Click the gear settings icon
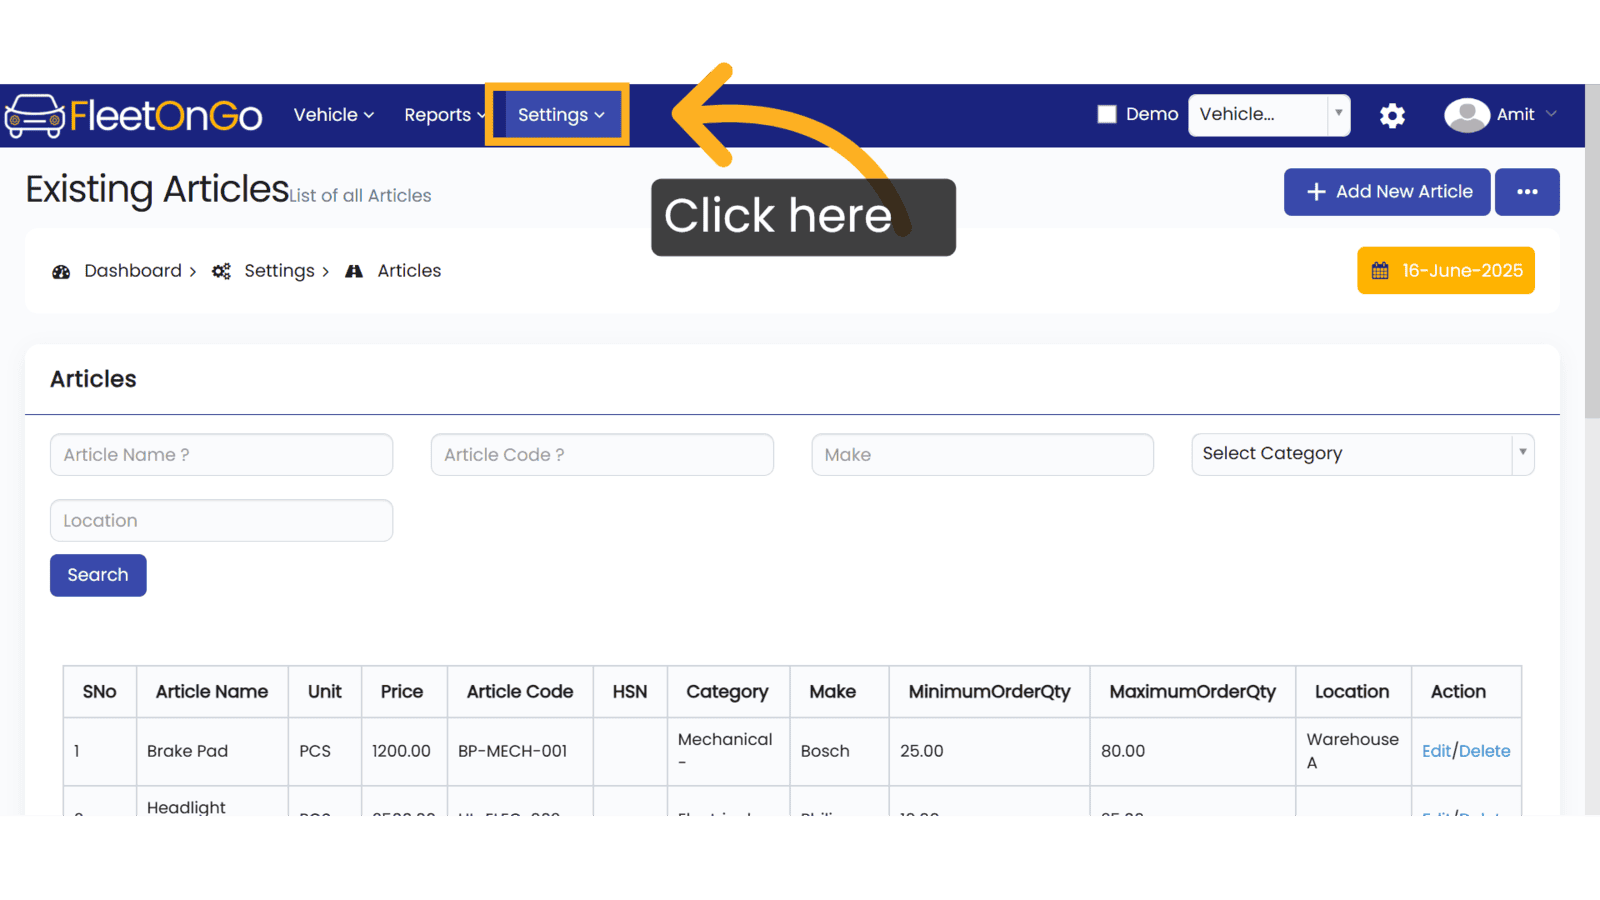The height and width of the screenshot is (900, 1600). [1392, 115]
